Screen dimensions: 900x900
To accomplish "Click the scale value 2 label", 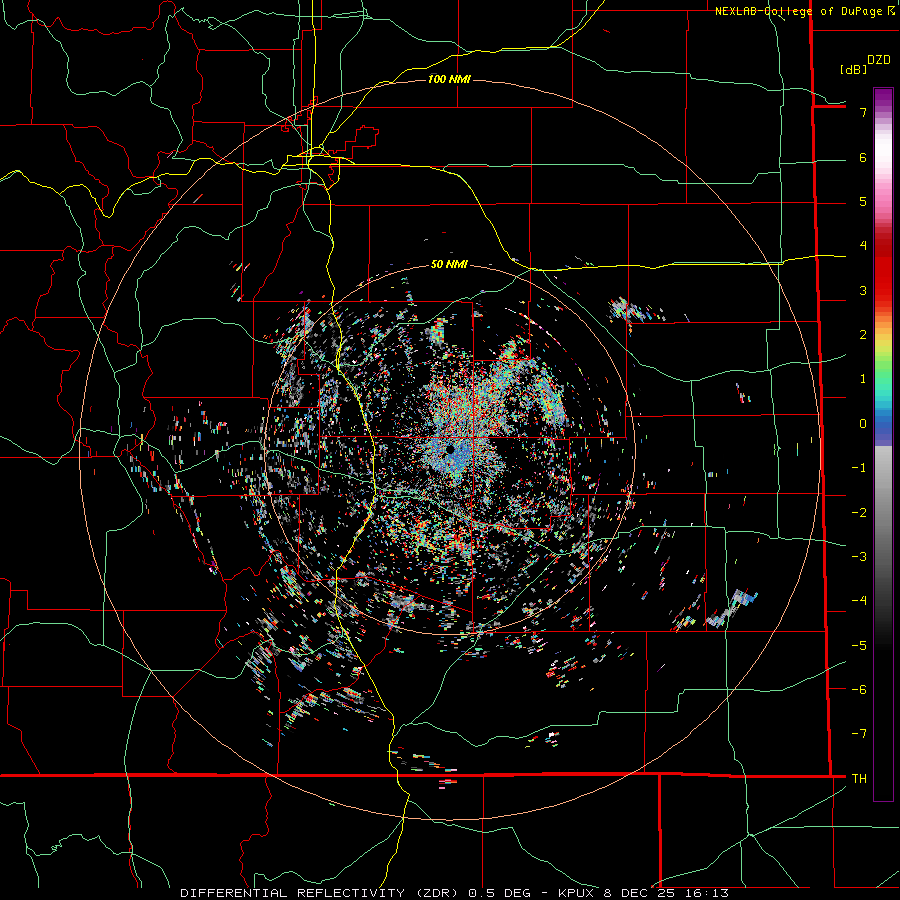I will (863, 335).
